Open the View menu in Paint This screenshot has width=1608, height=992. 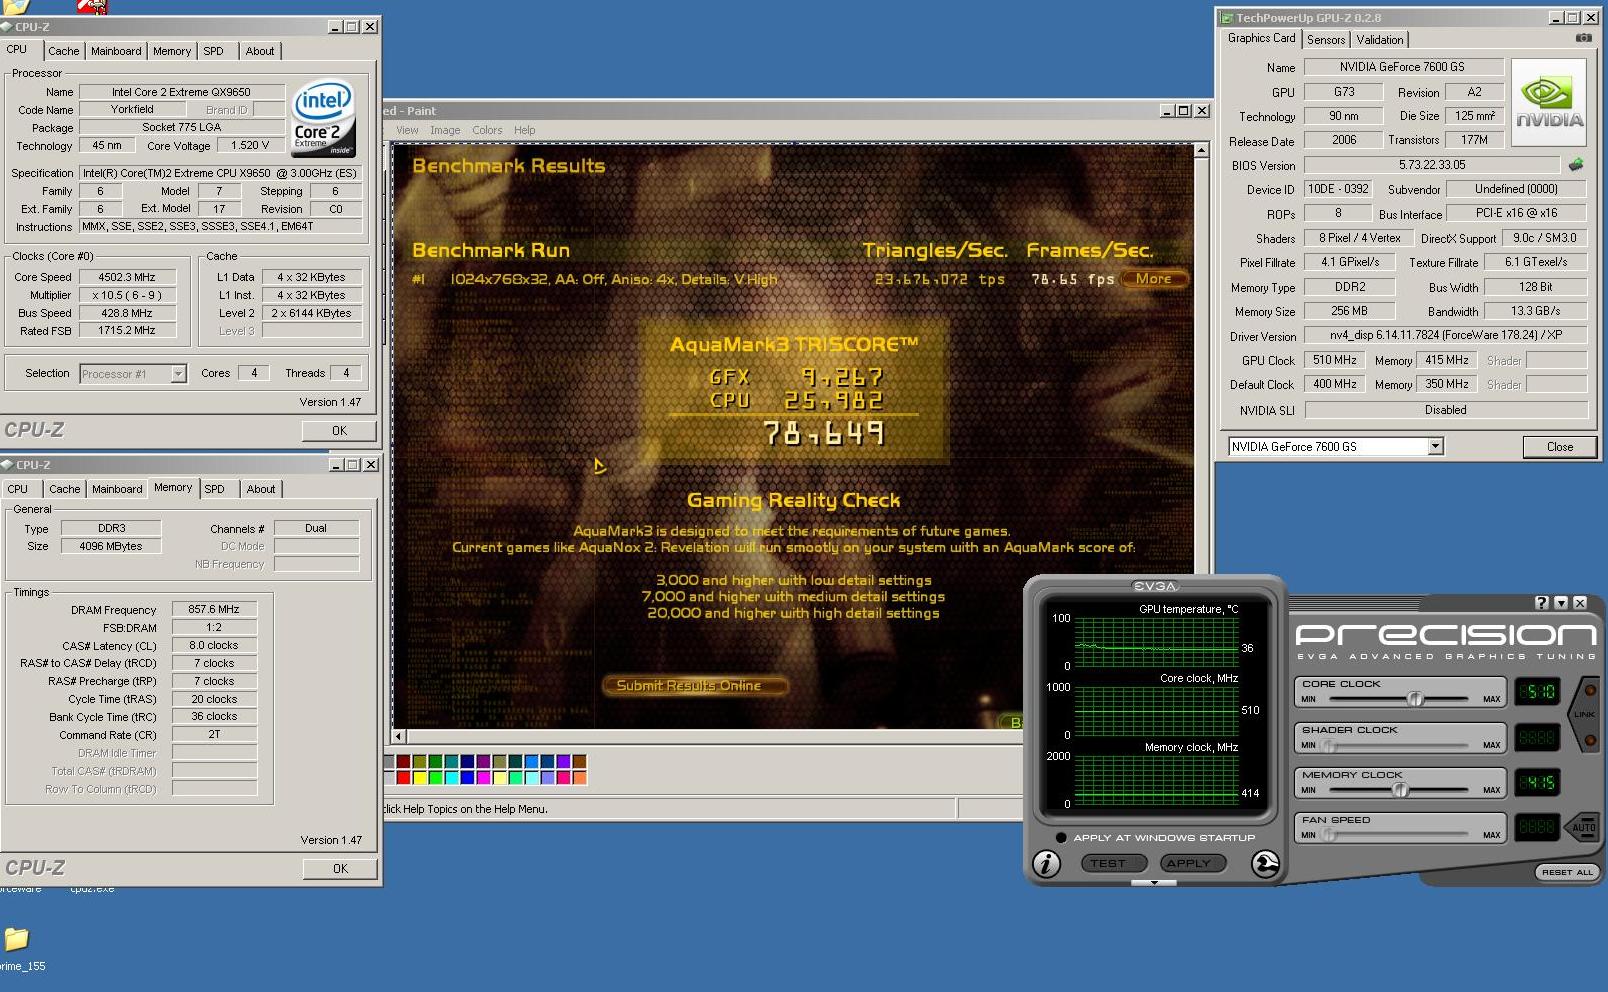pyautogui.click(x=407, y=130)
